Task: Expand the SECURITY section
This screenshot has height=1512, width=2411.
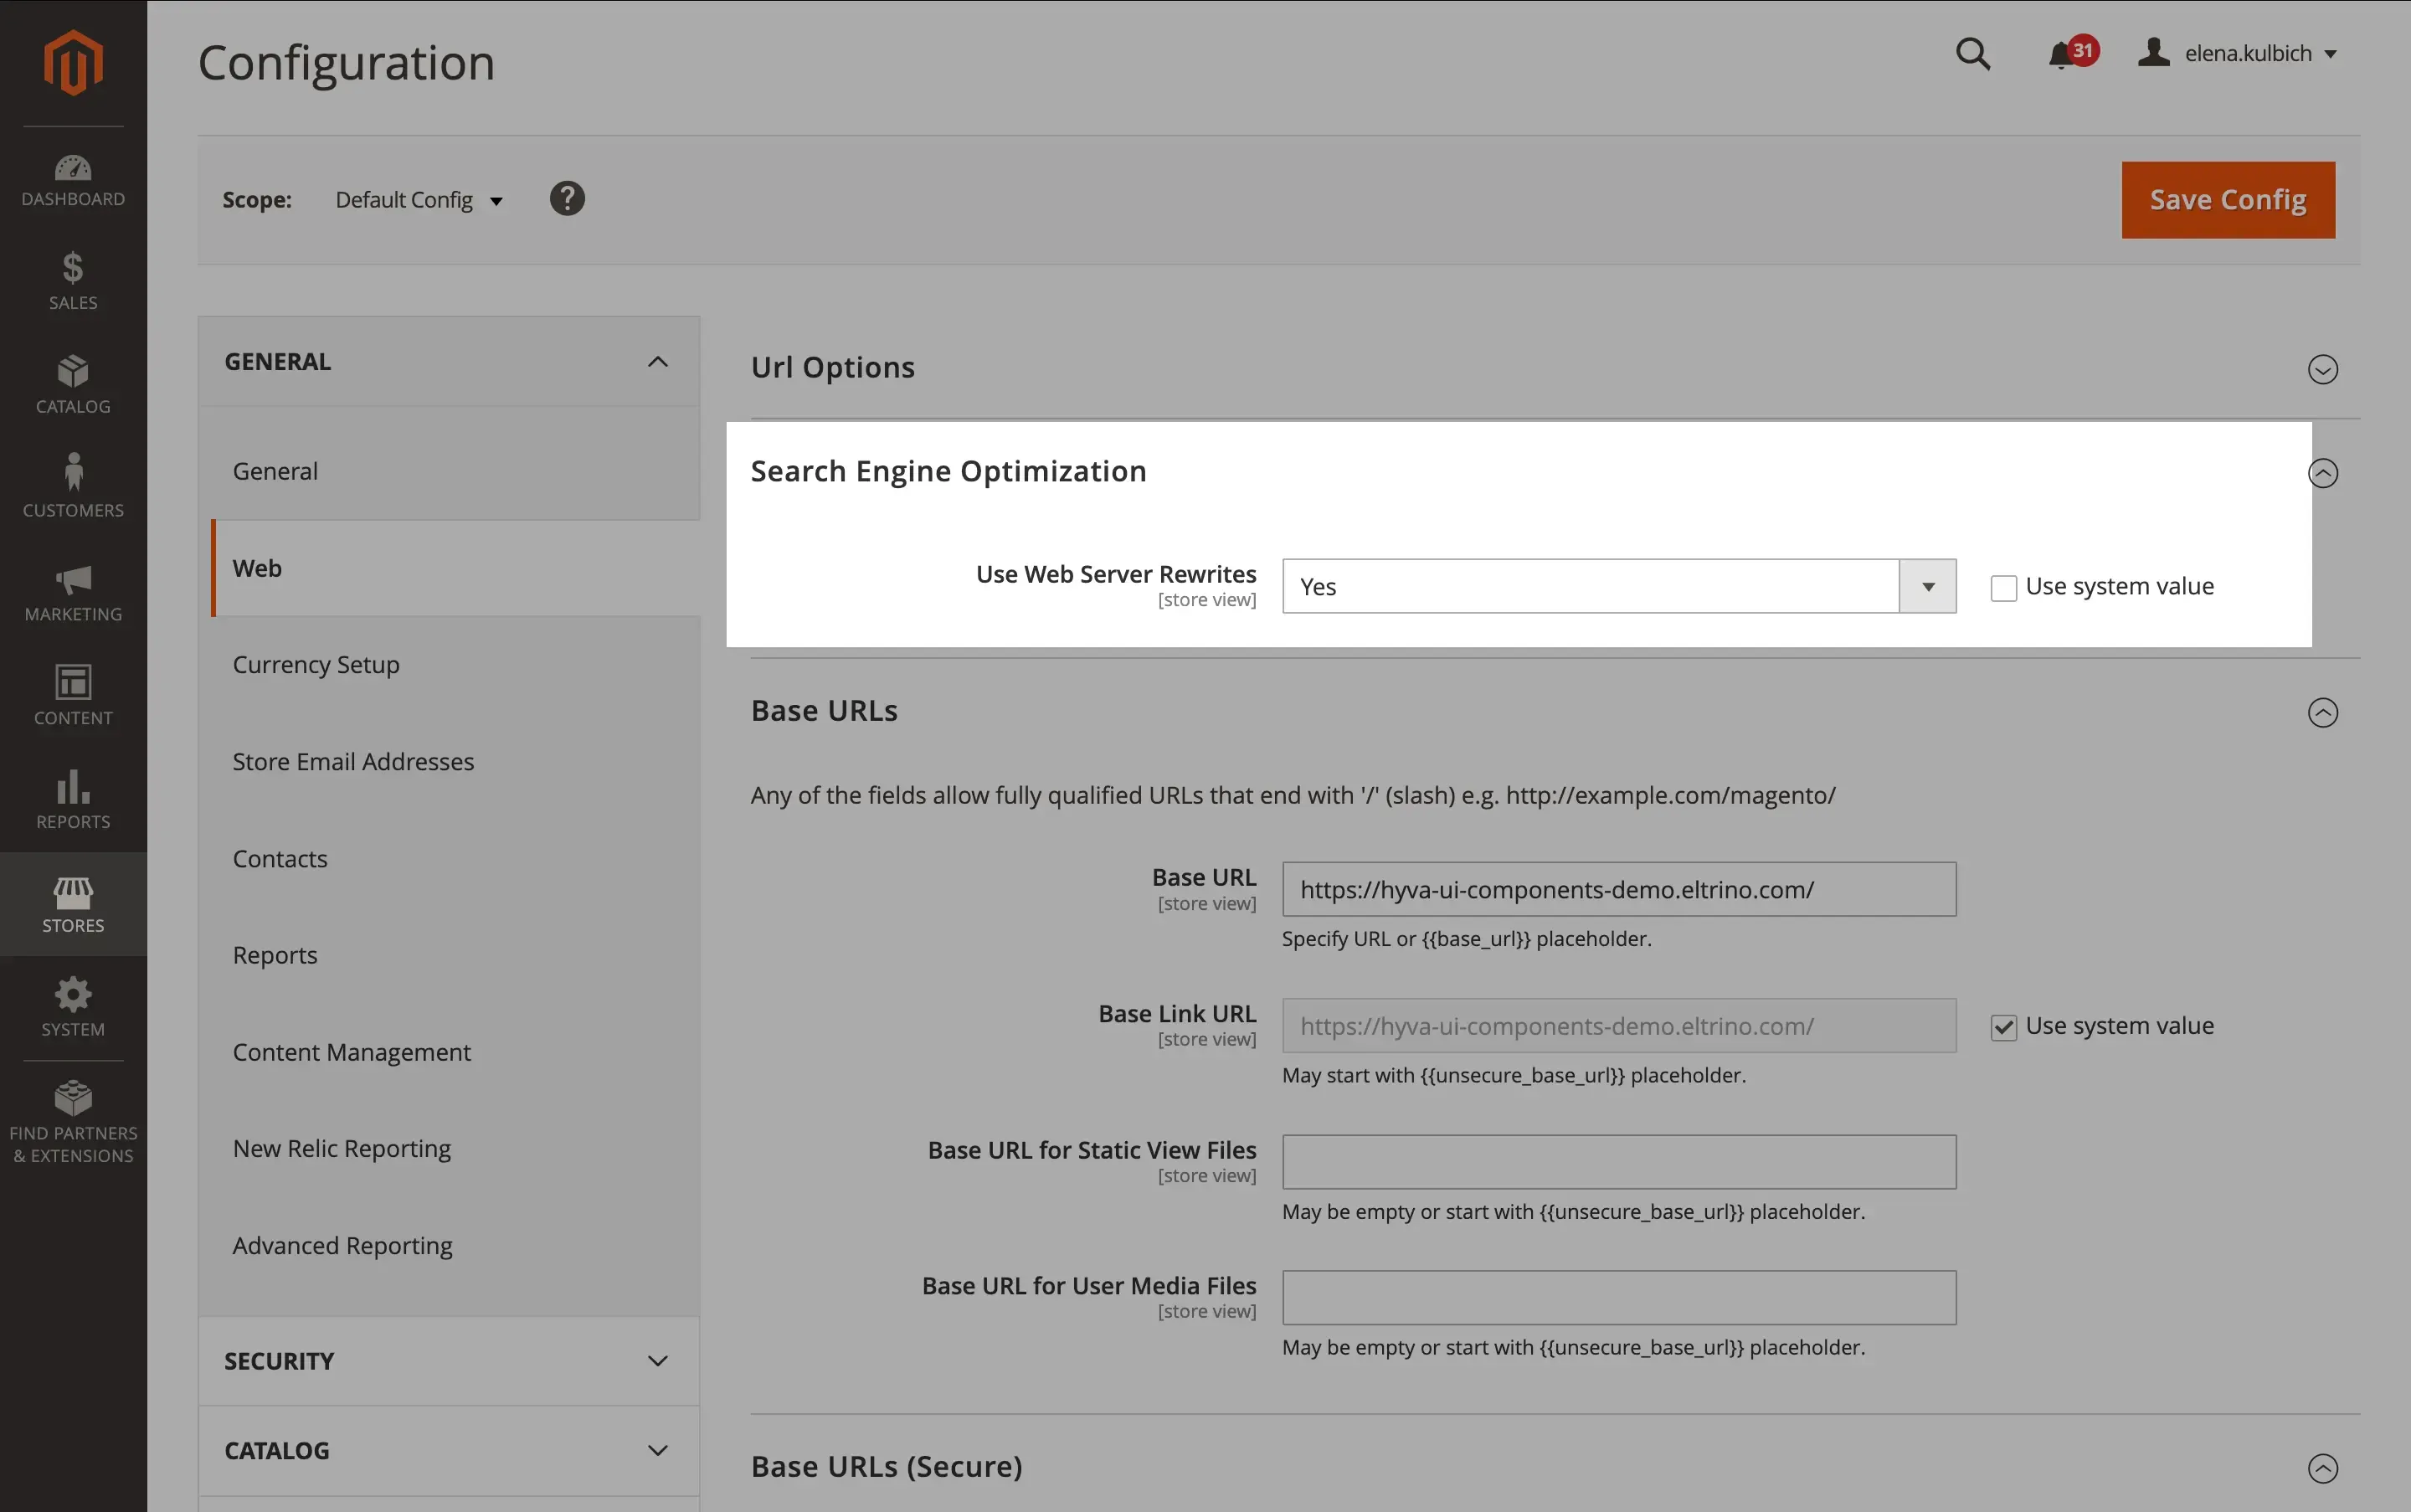Action: click(x=448, y=1360)
